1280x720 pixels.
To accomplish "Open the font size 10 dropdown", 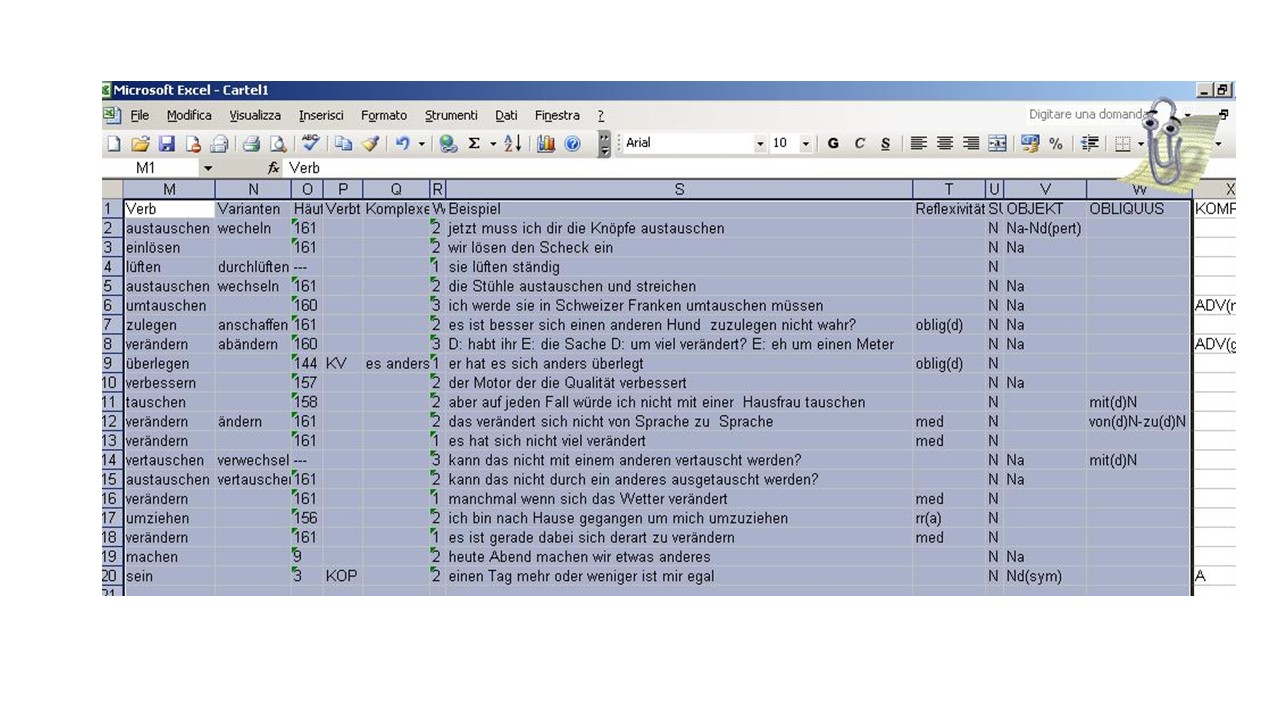I will pyautogui.click(x=806, y=144).
